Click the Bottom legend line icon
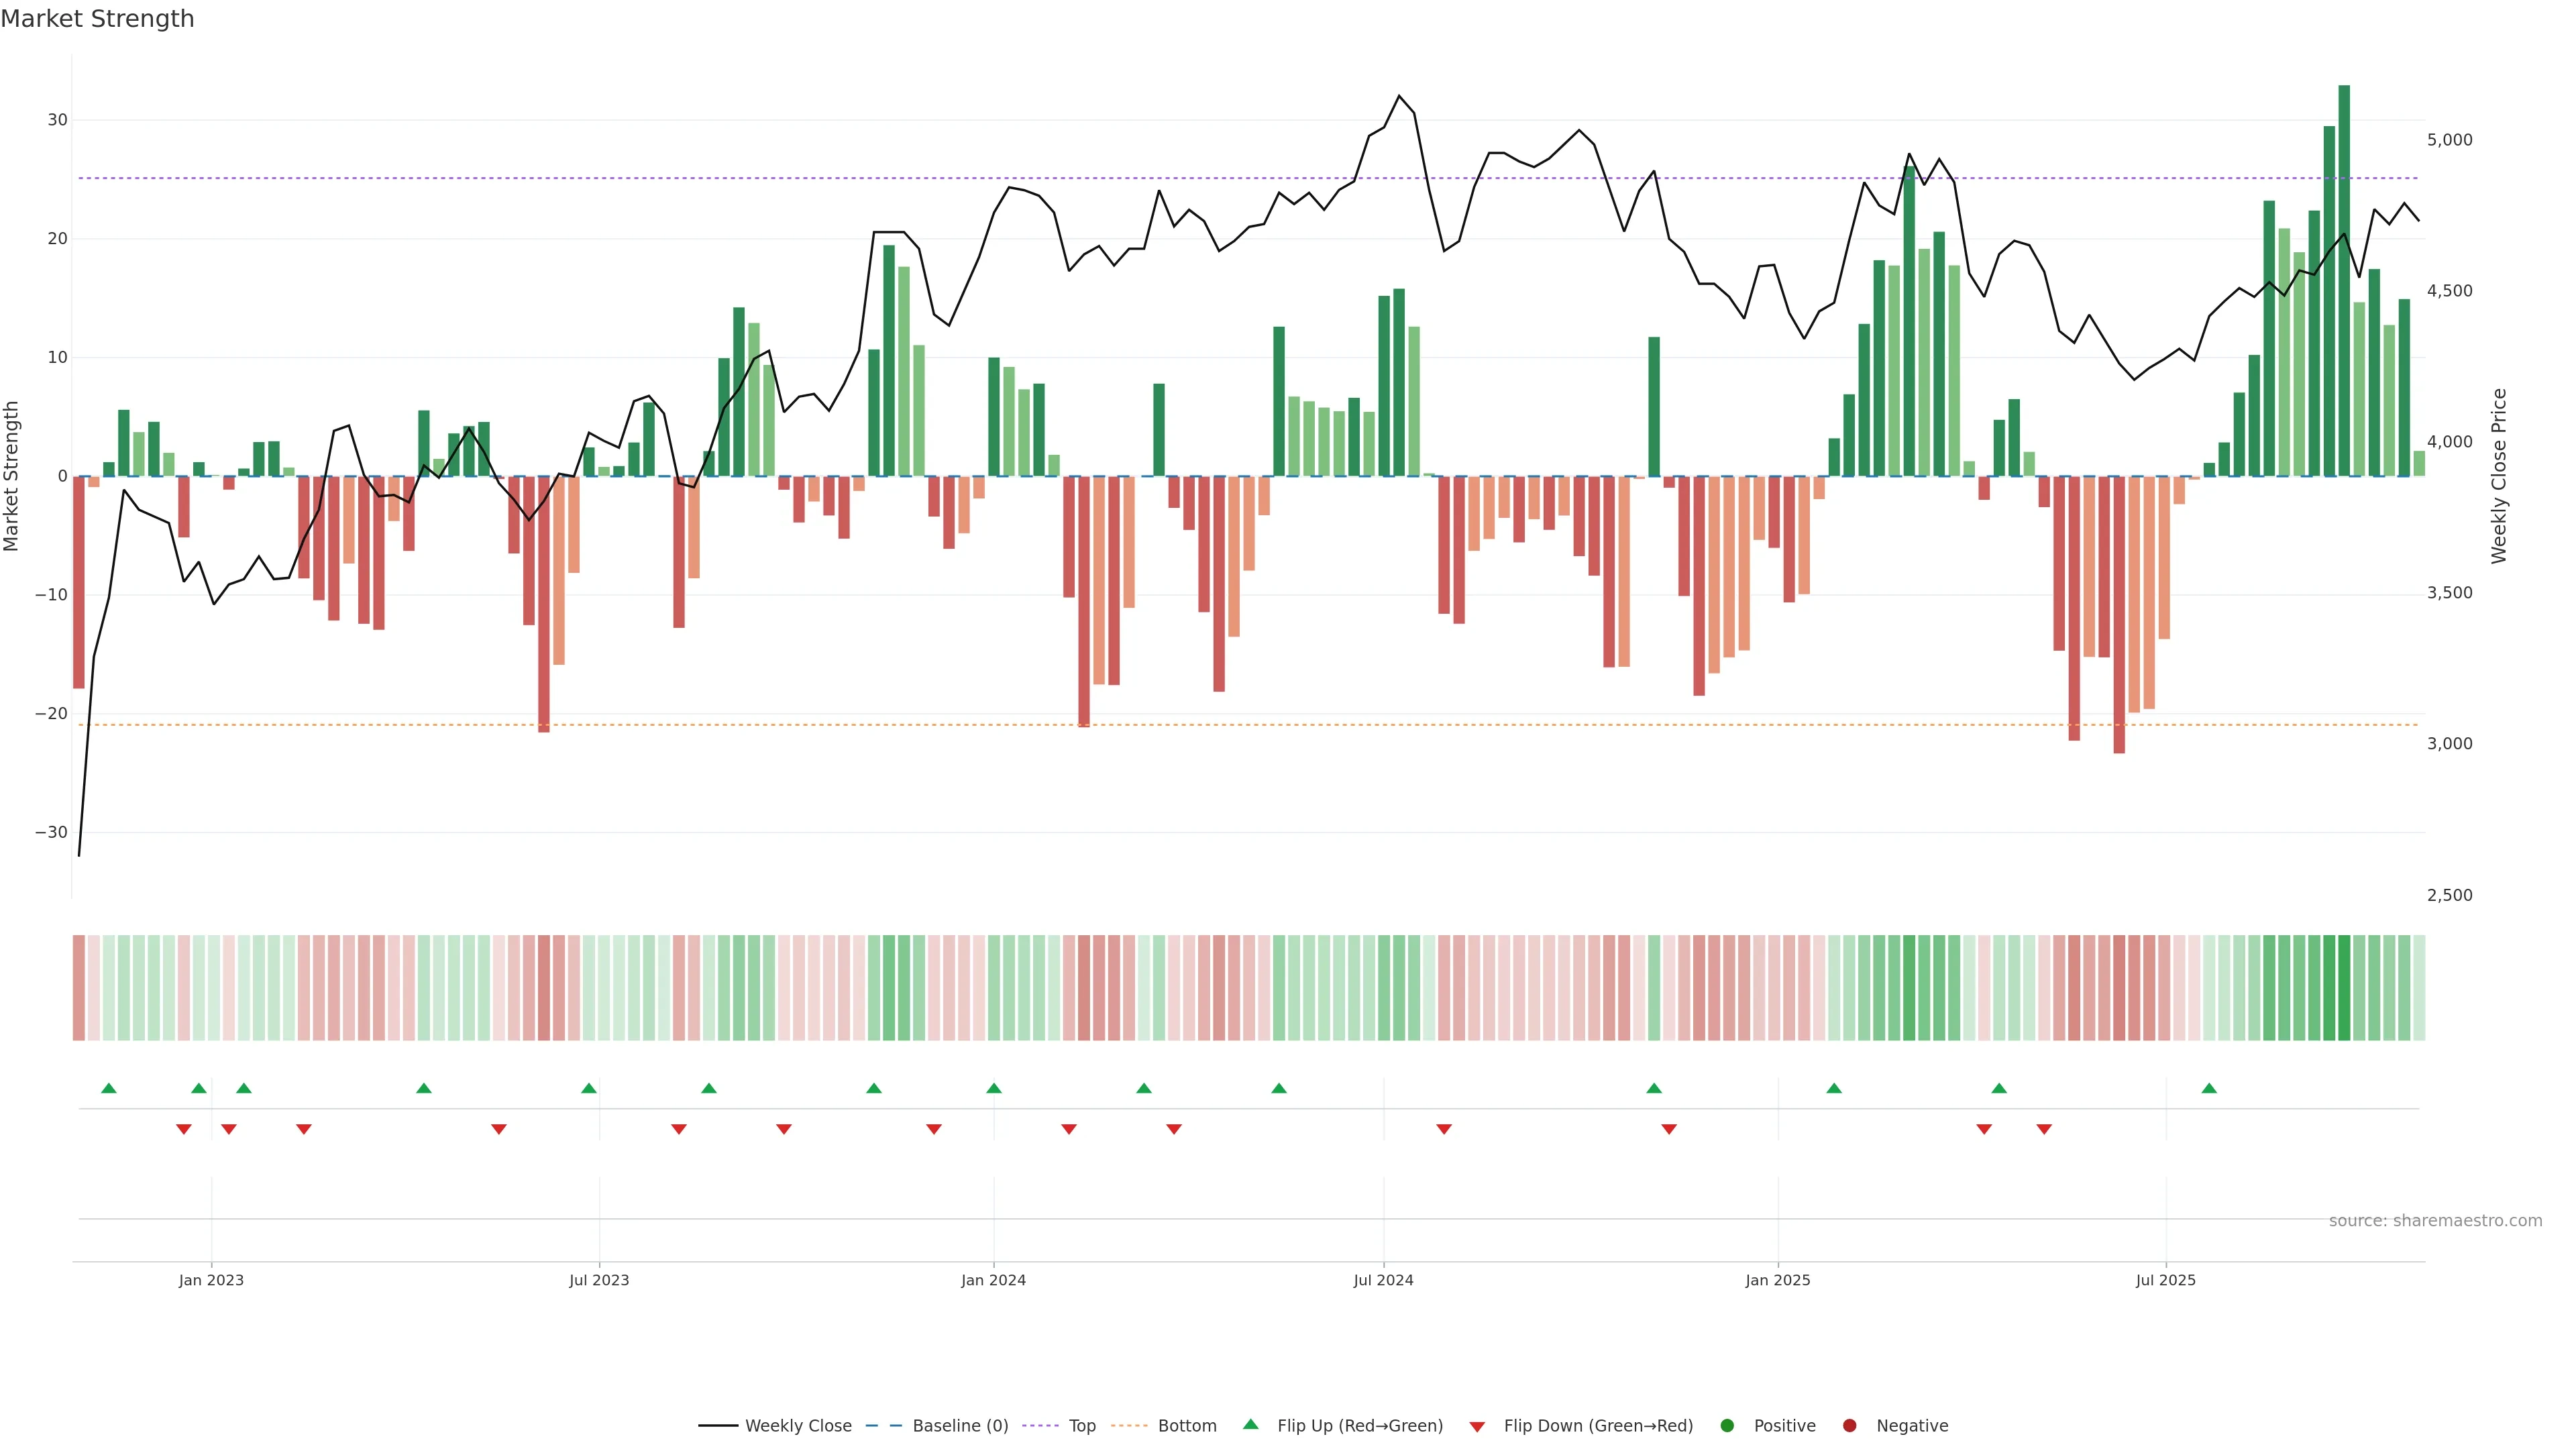The width and height of the screenshot is (2576, 1449). click(x=1129, y=1426)
